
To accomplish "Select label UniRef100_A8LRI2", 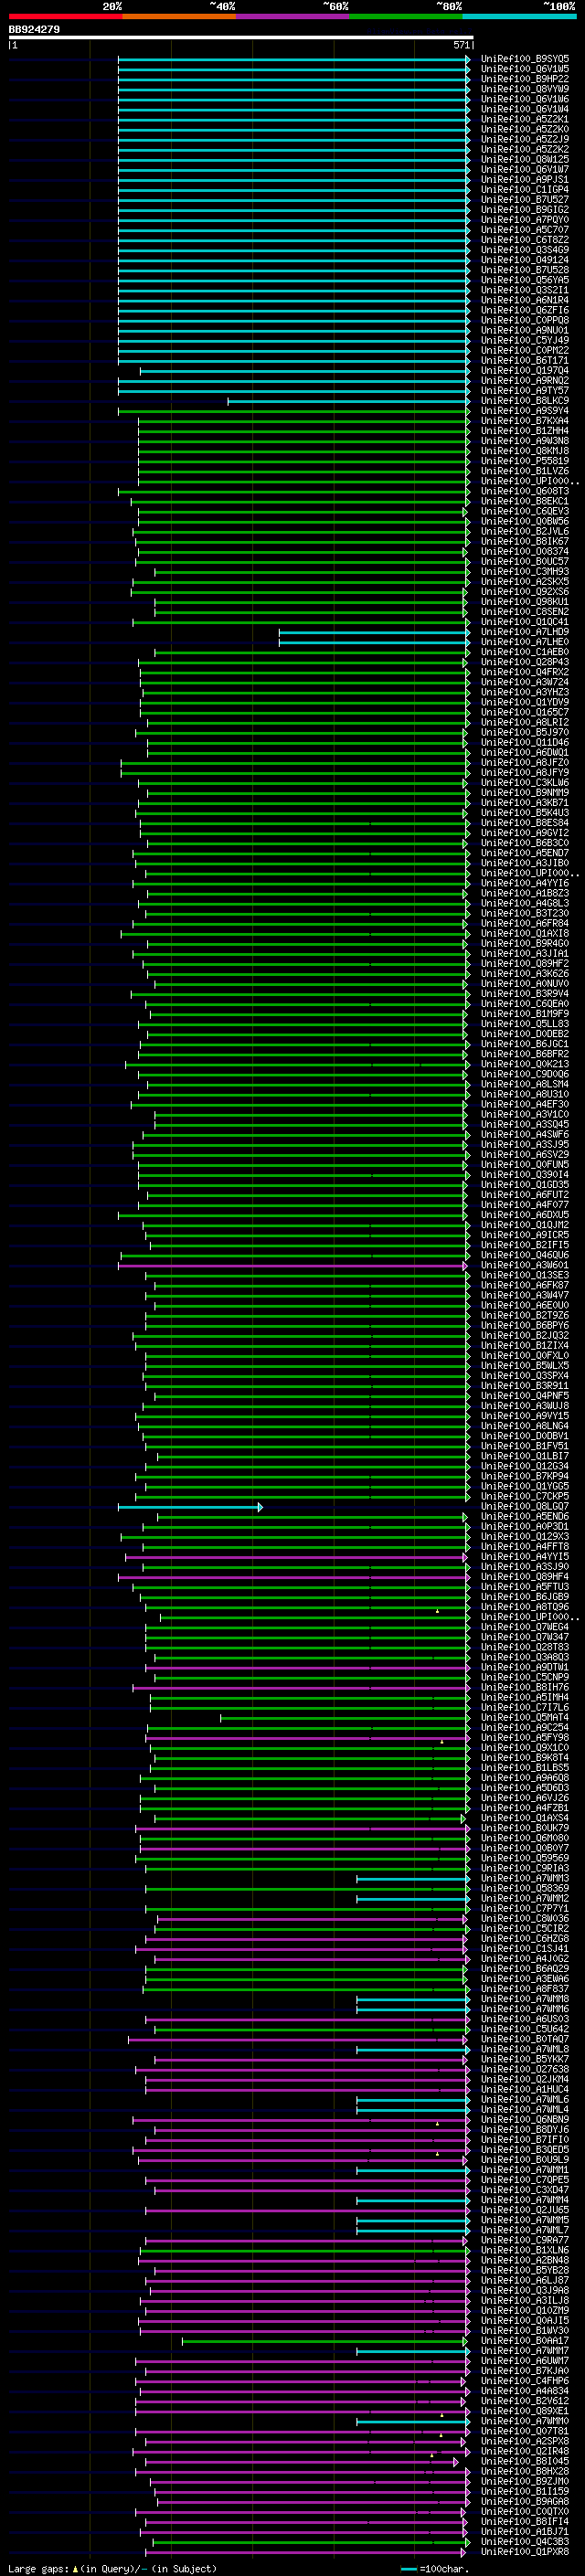I will (525, 722).
